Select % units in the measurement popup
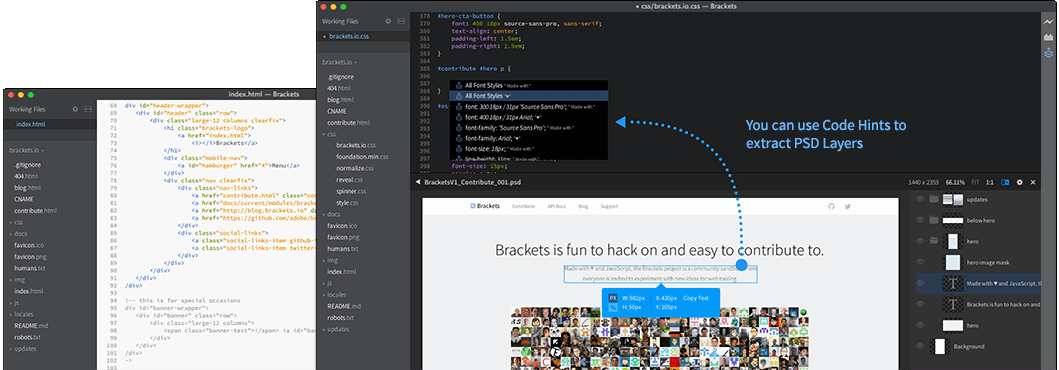Screen dimensions: 1059x370 613,307
